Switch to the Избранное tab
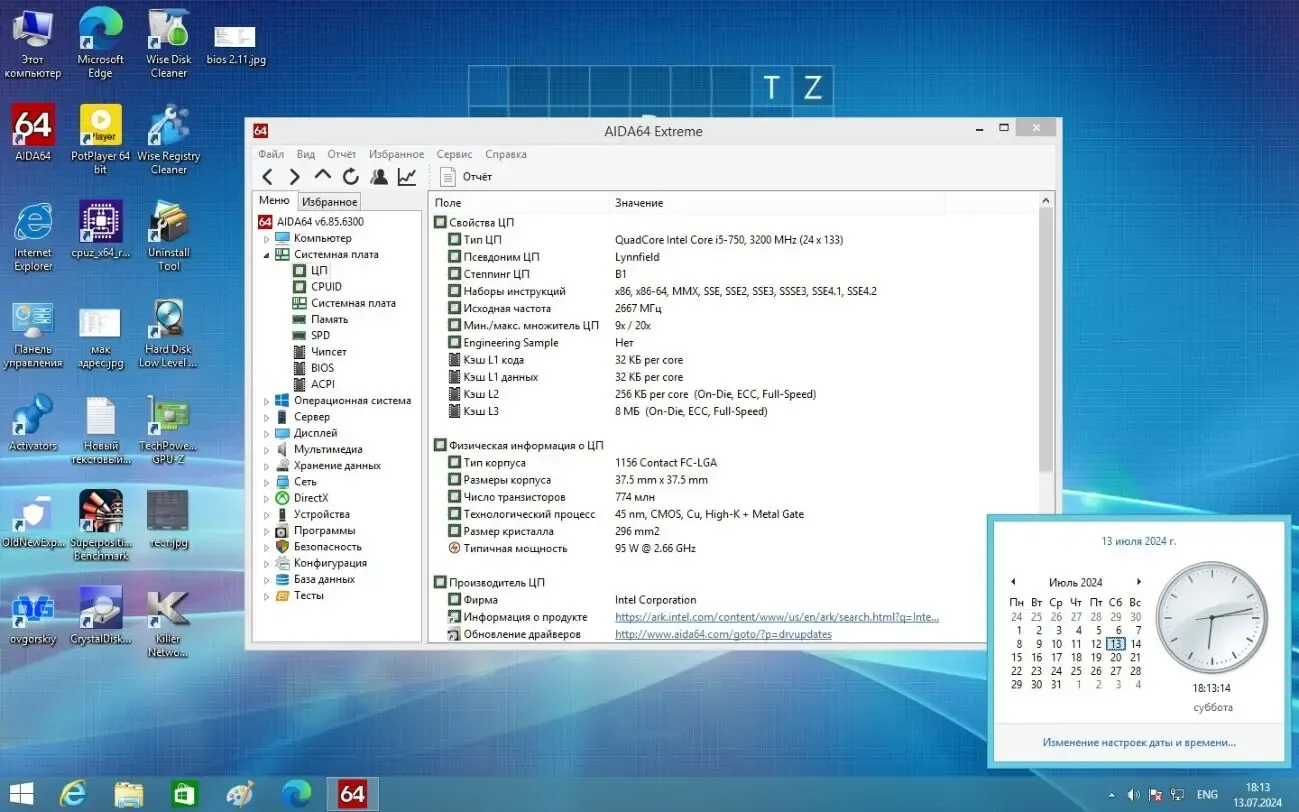Viewport: 1299px width, 812px height. coord(328,200)
